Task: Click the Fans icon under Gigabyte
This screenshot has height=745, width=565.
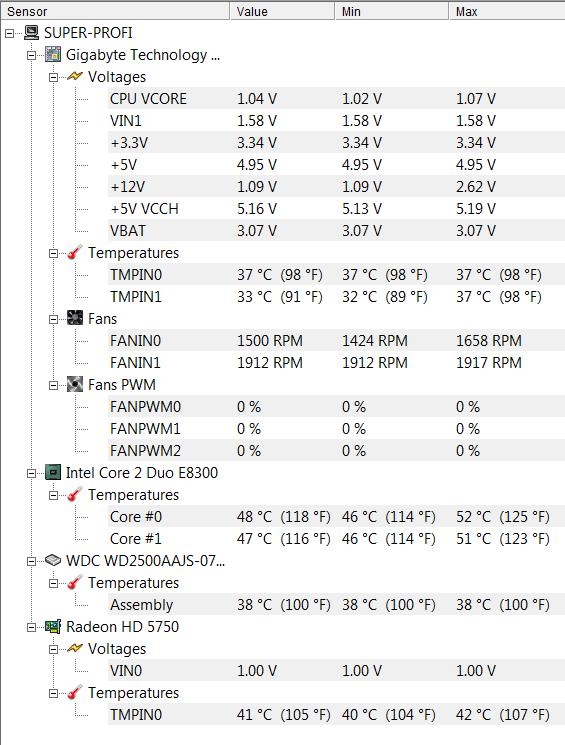Action: pyautogui.click(x=75, y=318)
